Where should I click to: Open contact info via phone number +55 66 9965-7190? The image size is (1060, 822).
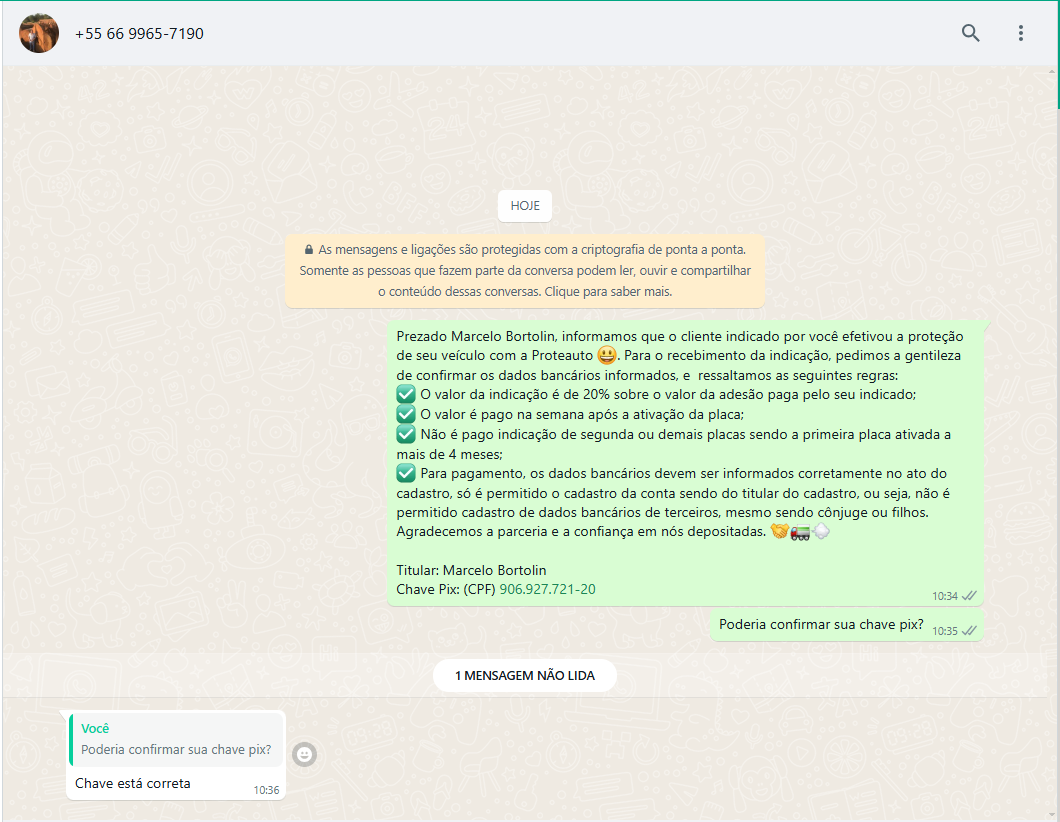tap(139, 34)
